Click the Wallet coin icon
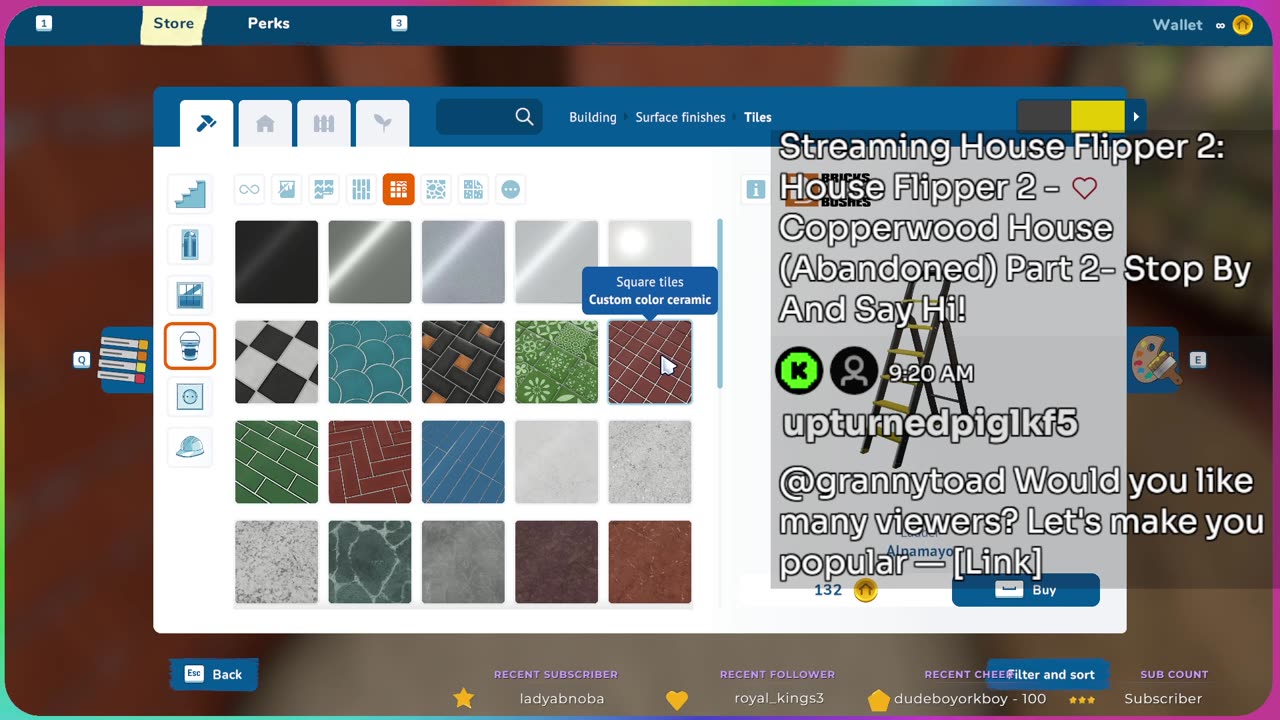Viewport: 1280px width, 720px height. pos(1242,25)
